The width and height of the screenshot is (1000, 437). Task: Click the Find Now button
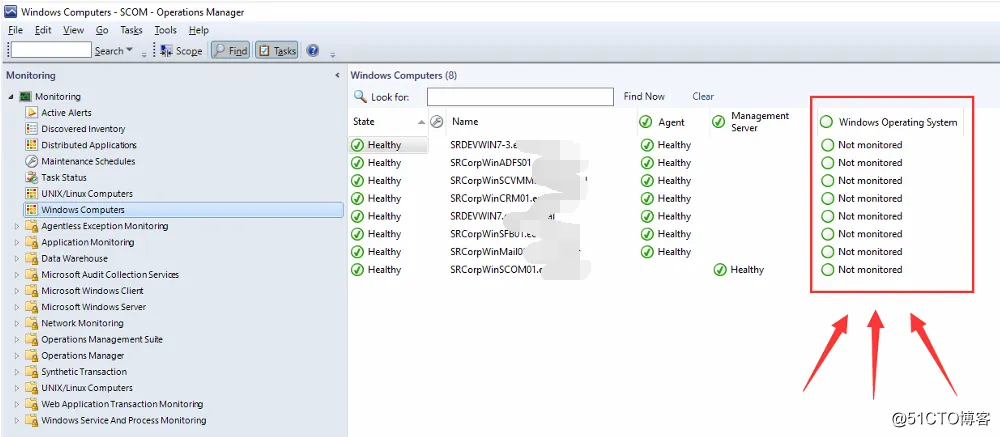click(644, 96)
